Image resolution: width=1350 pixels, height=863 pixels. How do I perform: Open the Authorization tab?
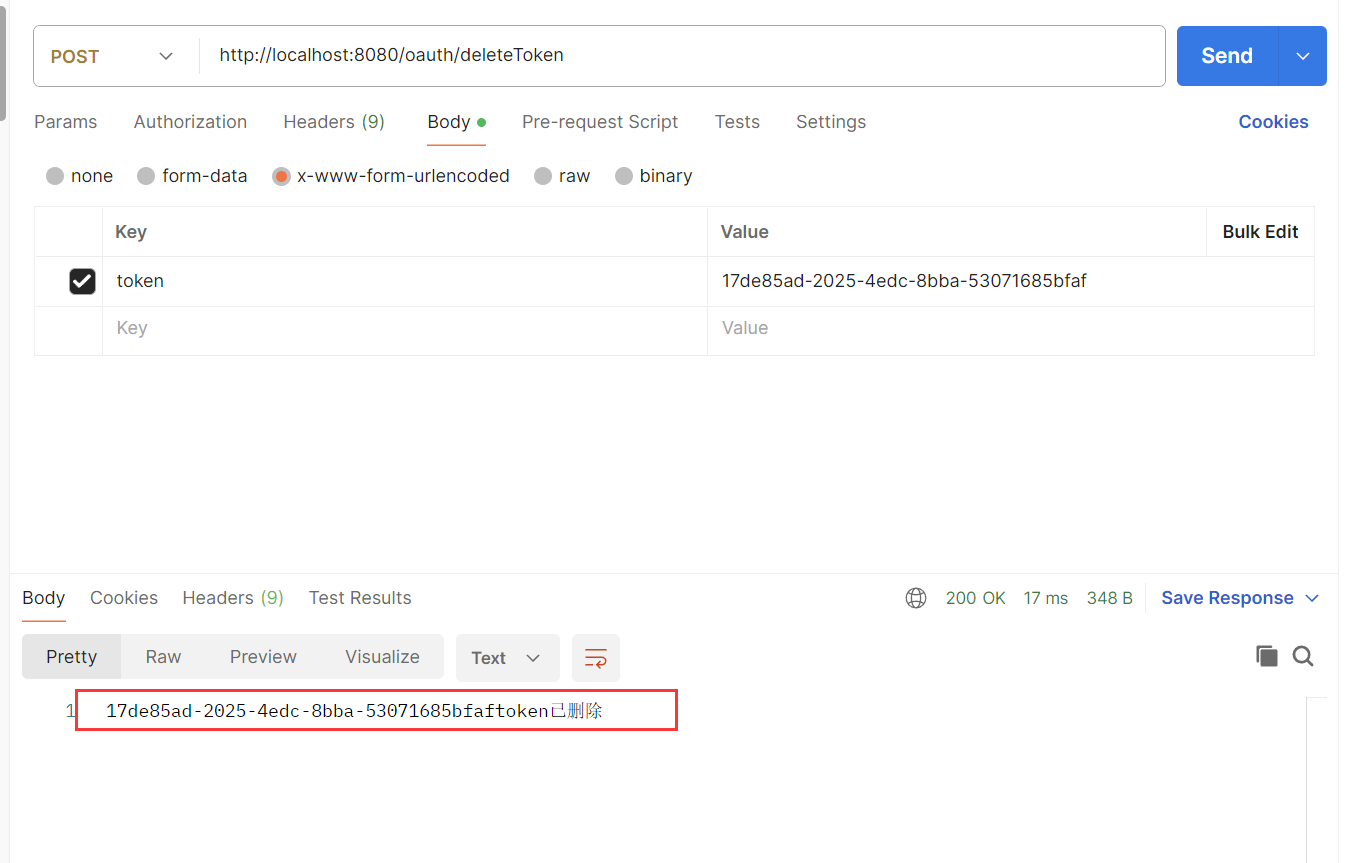point(190,122)
